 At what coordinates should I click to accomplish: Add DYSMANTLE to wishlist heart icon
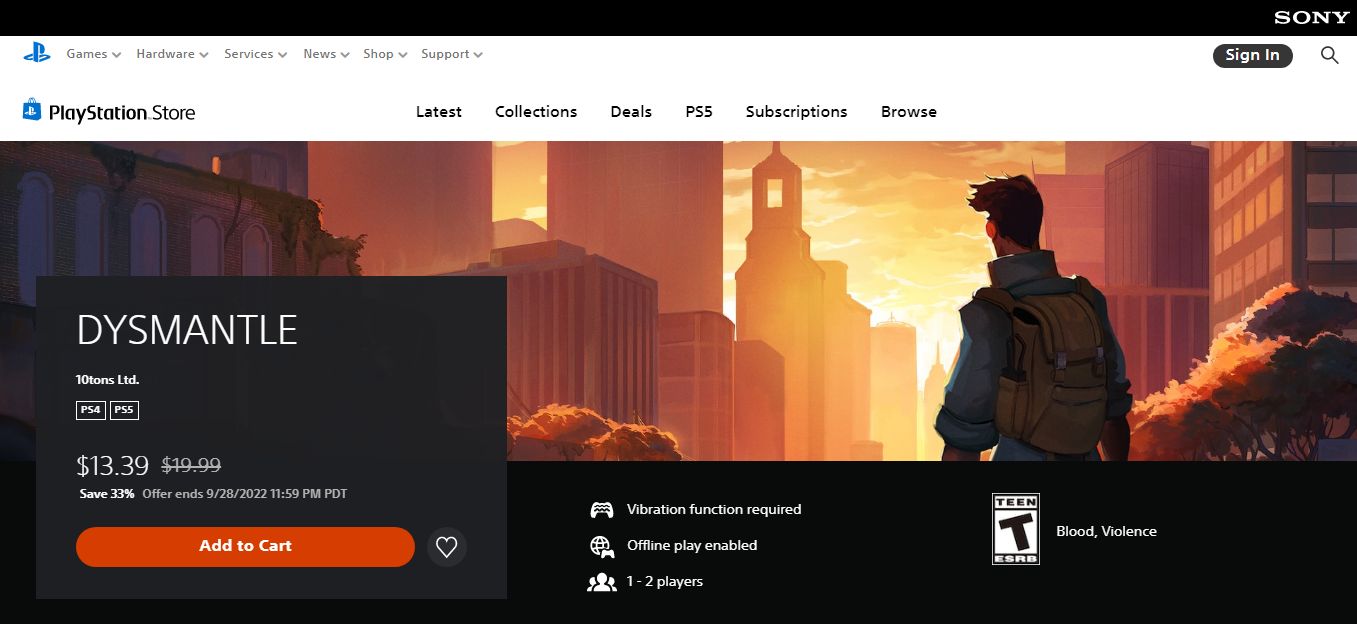pos(447,547)
